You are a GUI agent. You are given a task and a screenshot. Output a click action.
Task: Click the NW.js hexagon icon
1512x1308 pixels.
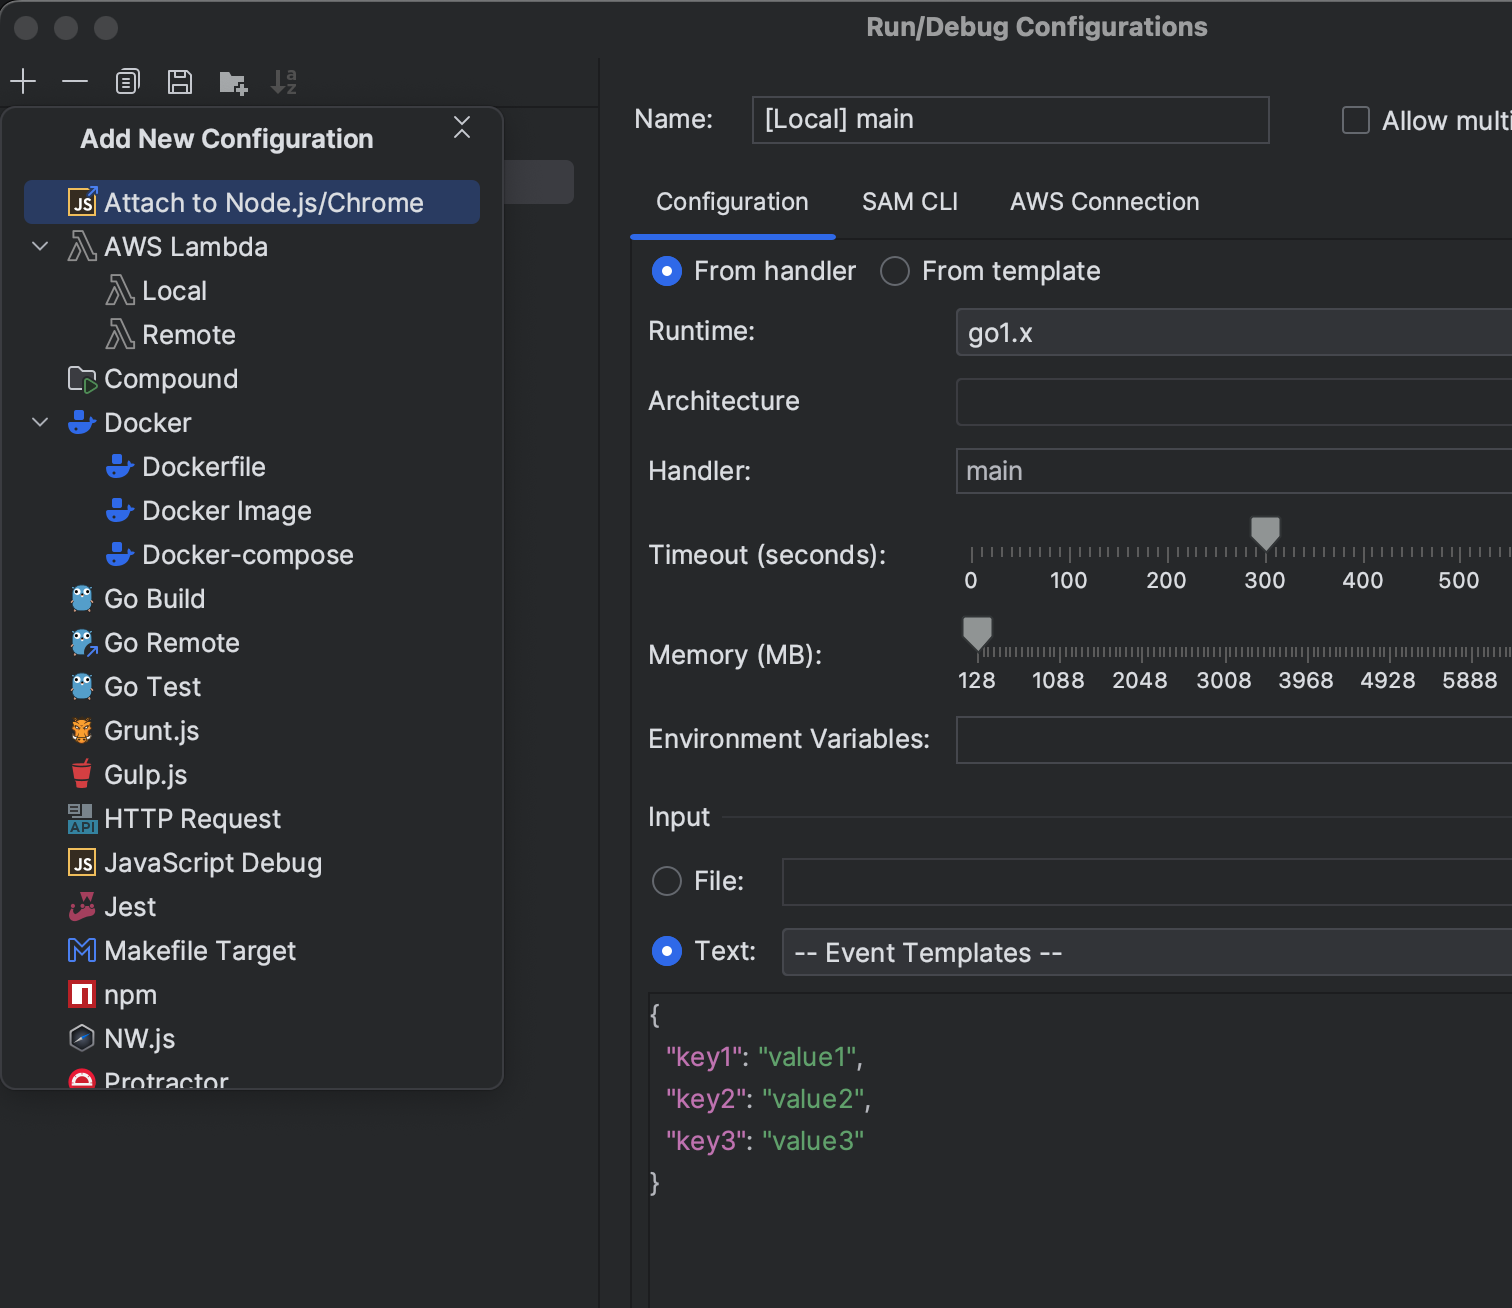[x=82, y=1038]
